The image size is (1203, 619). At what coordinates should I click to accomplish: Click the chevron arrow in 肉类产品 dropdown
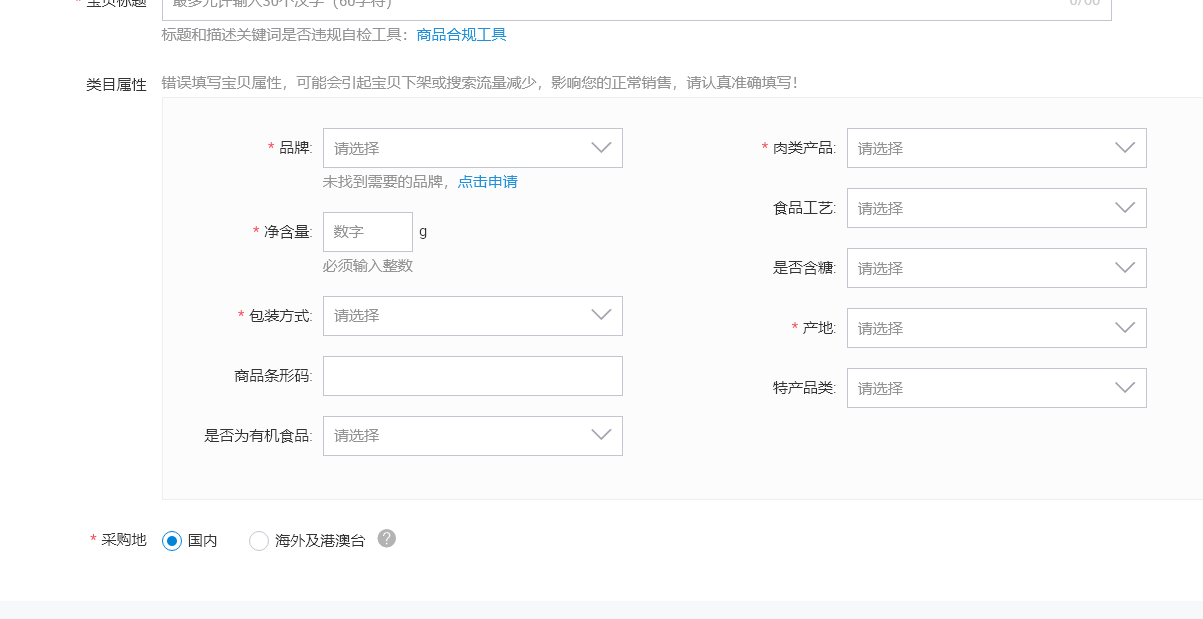pos(1125,148)
